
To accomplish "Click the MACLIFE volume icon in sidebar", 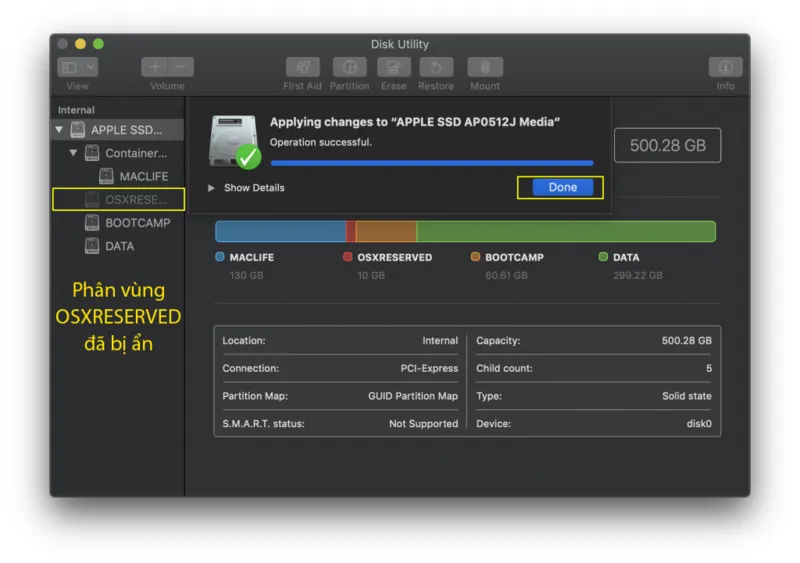I will coord(106,176).
